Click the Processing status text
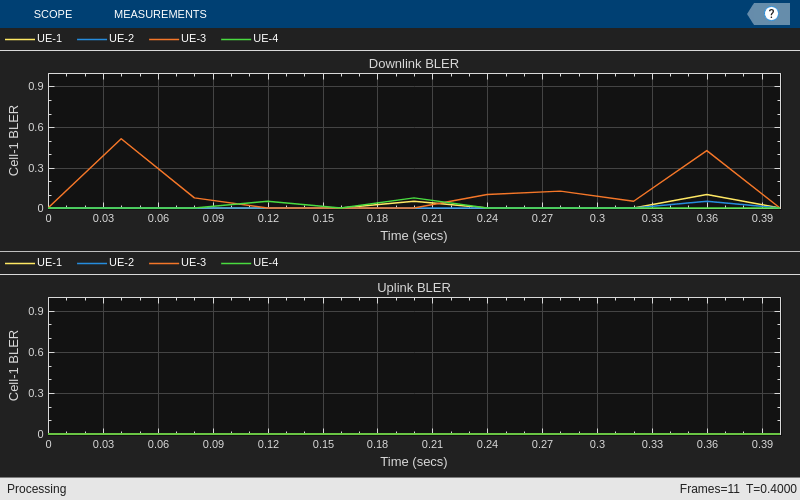 37,489
